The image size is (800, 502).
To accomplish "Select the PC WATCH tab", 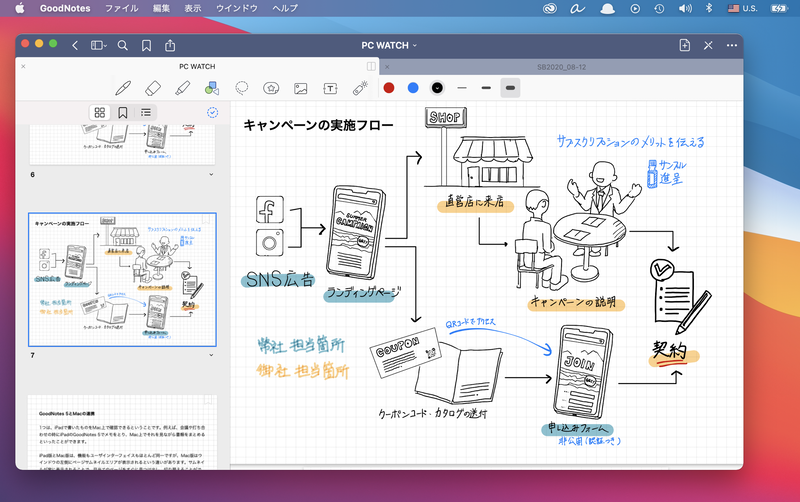I will point(197,66).
